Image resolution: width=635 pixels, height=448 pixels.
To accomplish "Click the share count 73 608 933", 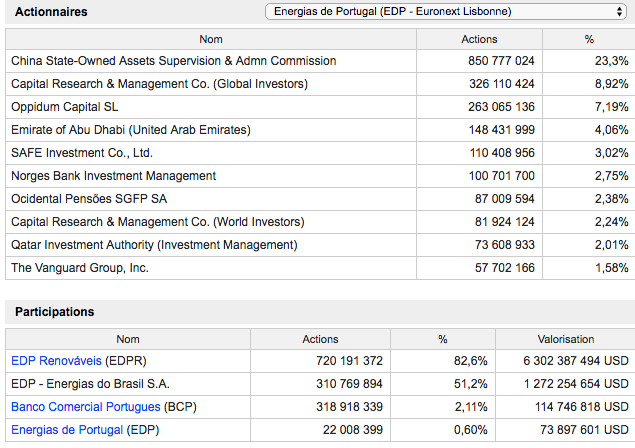I will coord(505,245).
